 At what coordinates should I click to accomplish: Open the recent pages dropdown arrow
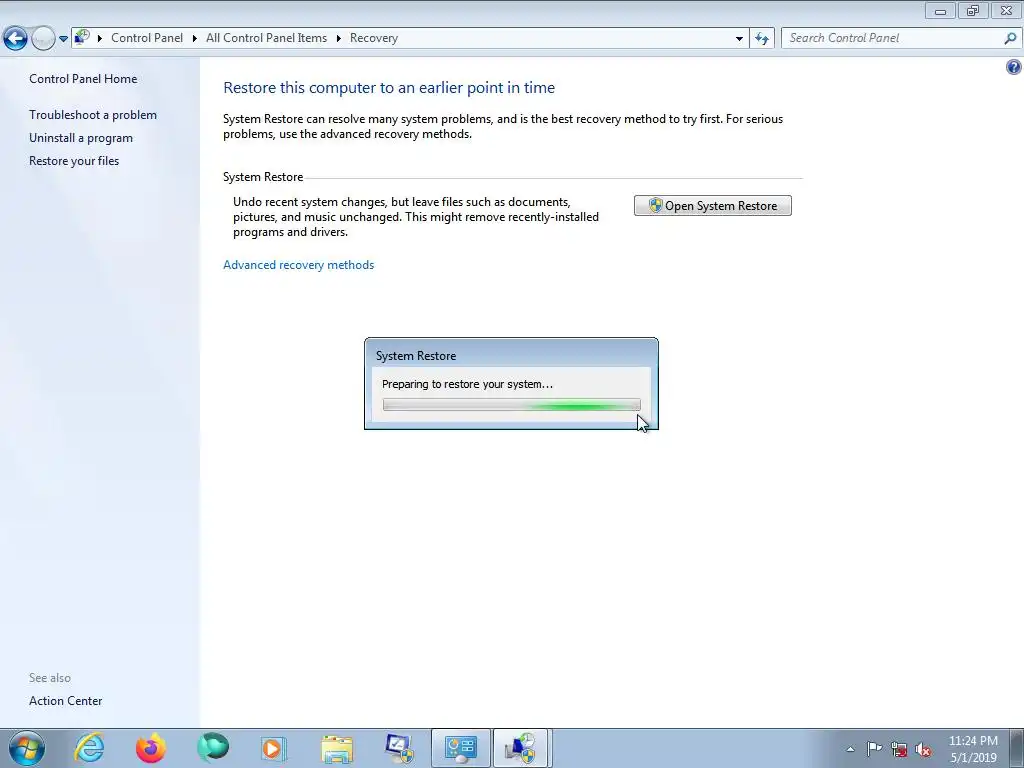click(x=63, y=39)
